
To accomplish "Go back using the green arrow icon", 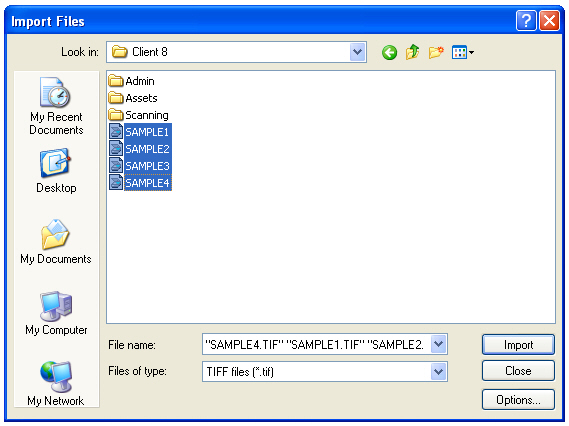I will pos(389,53).
